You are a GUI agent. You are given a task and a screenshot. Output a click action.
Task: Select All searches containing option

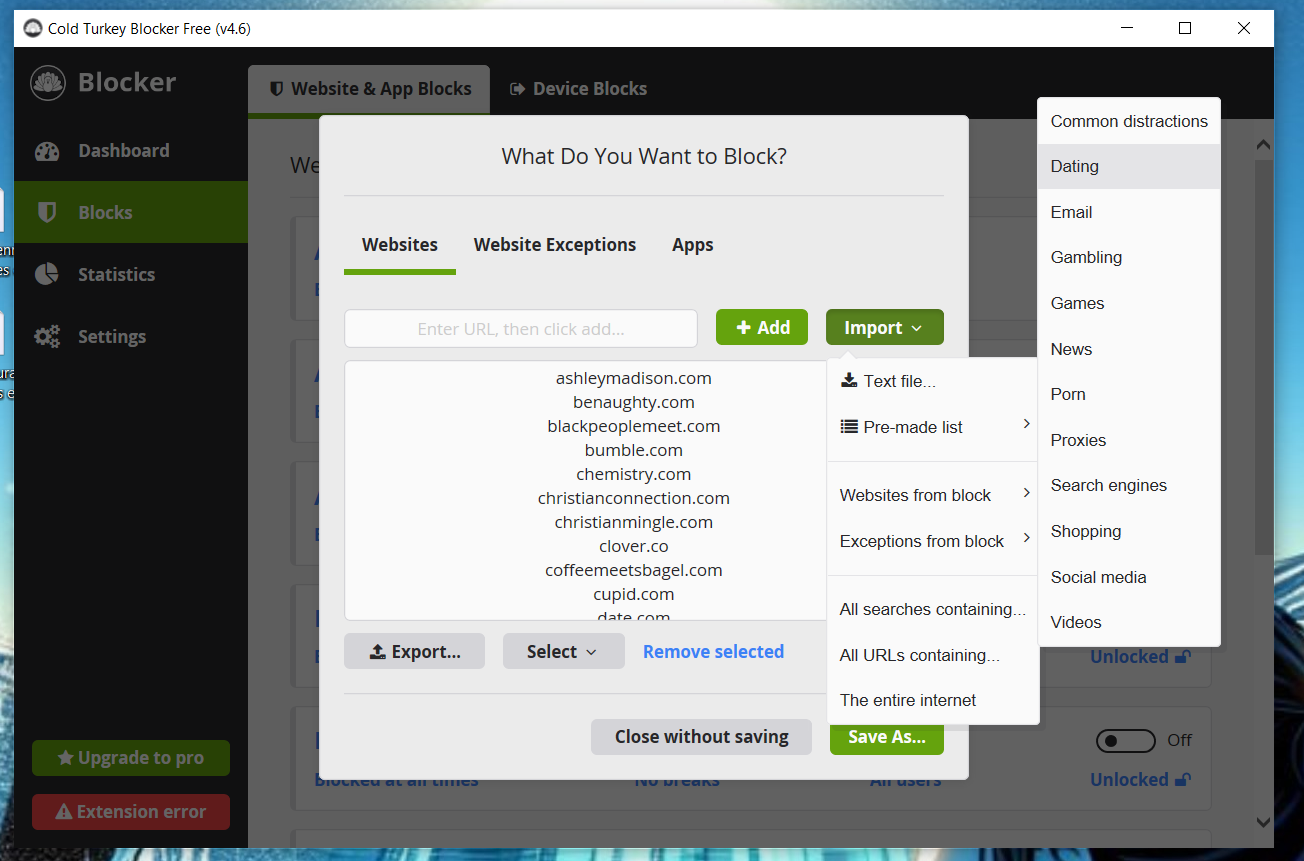(x=933, y=609)
